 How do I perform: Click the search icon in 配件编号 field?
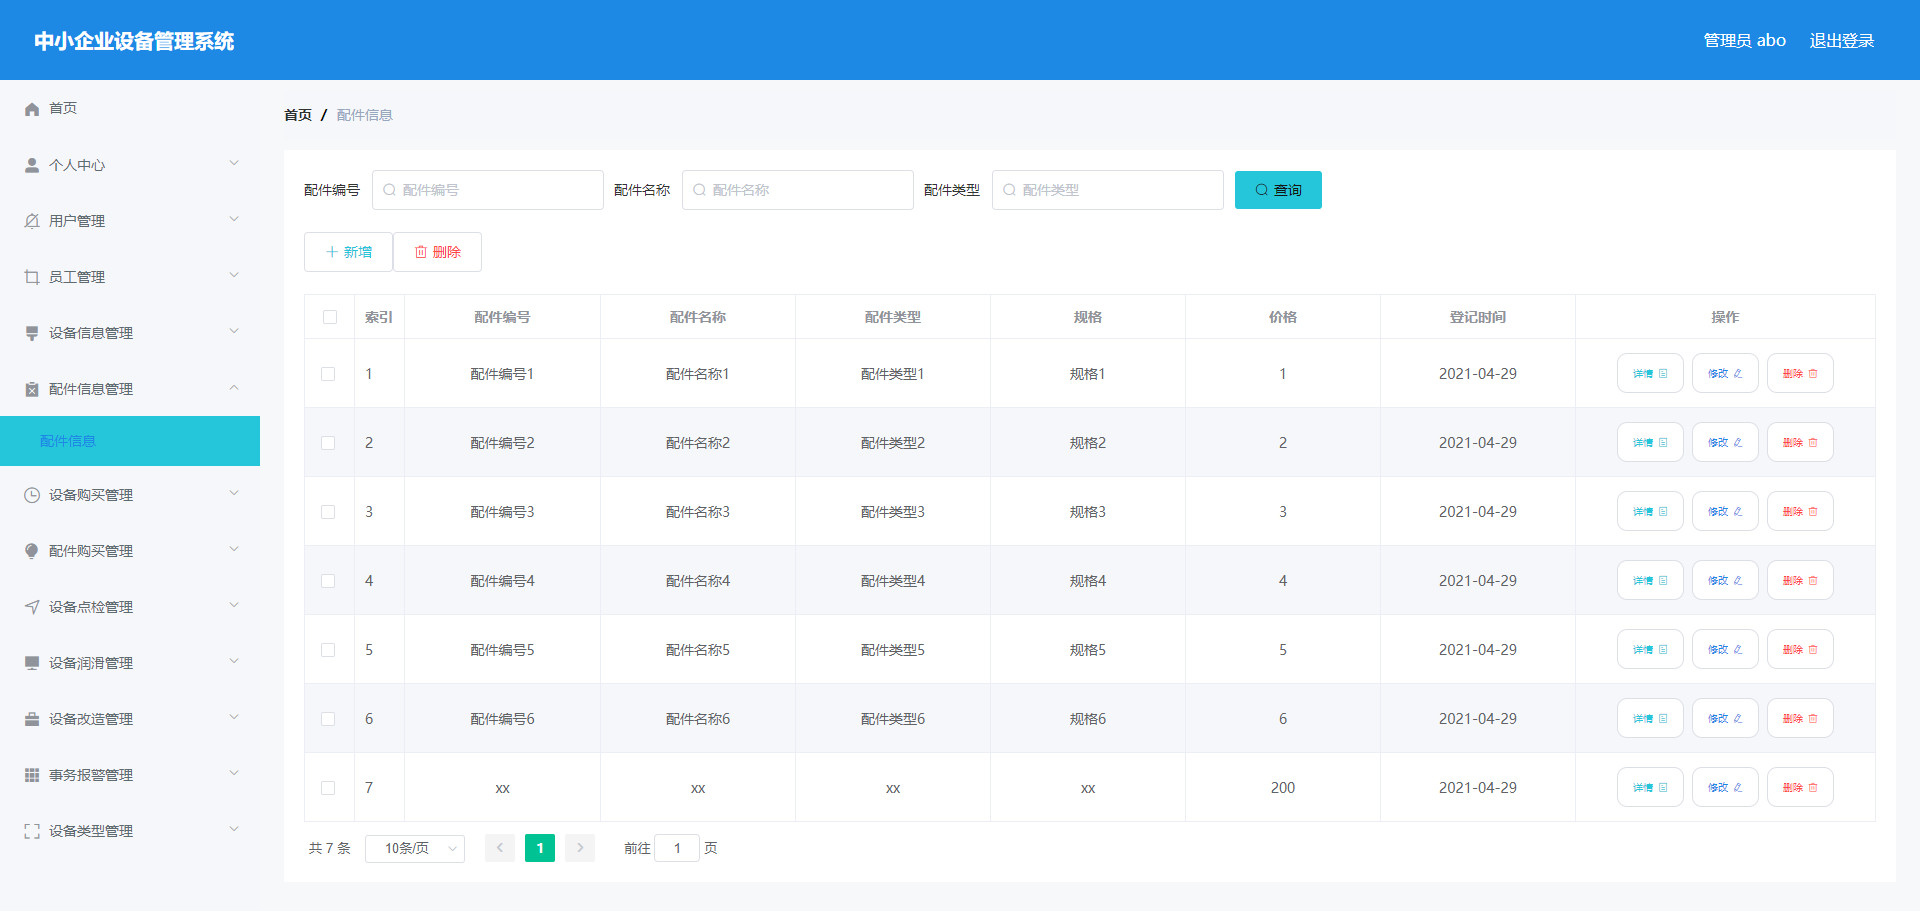click(x=390, y=190)
